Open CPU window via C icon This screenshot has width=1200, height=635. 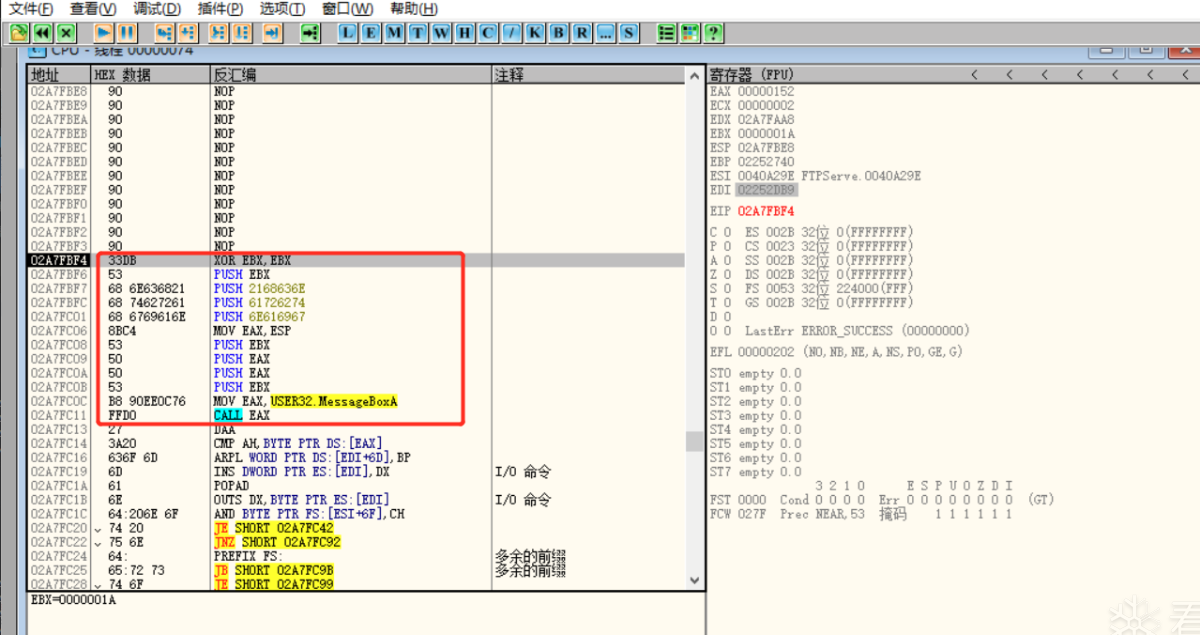(x=488, y=32)
